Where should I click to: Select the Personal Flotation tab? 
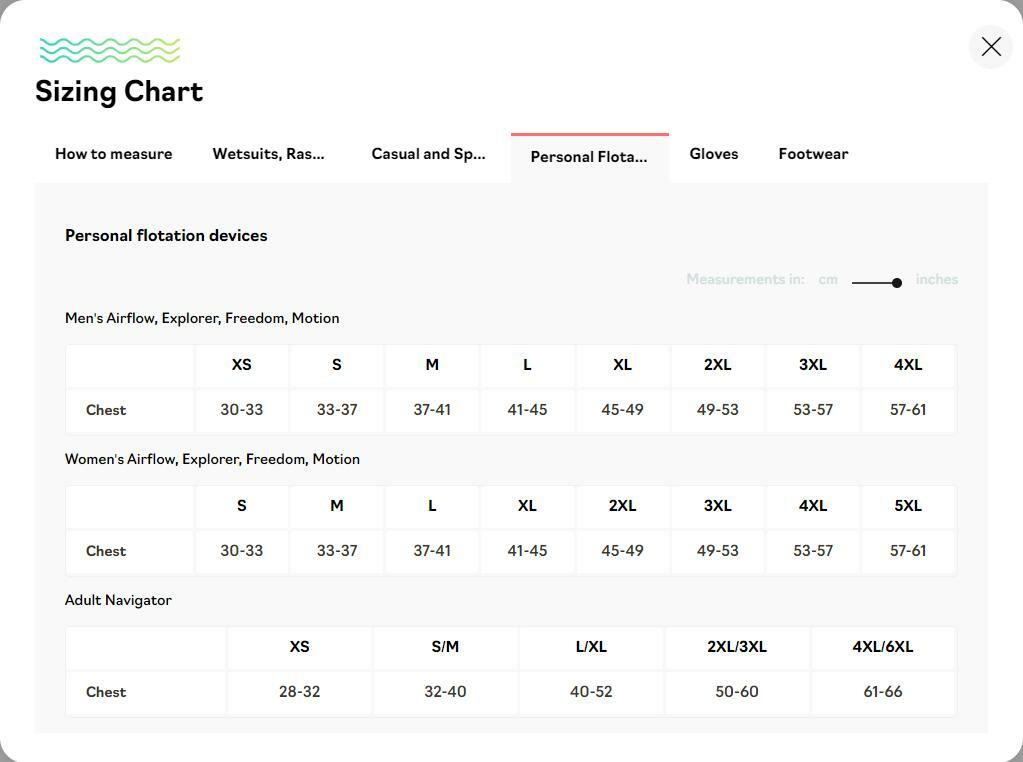click(589, 157)
